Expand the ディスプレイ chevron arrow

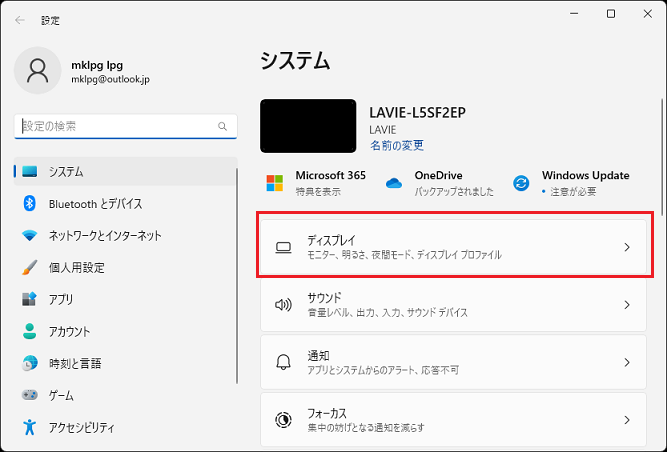627,247
